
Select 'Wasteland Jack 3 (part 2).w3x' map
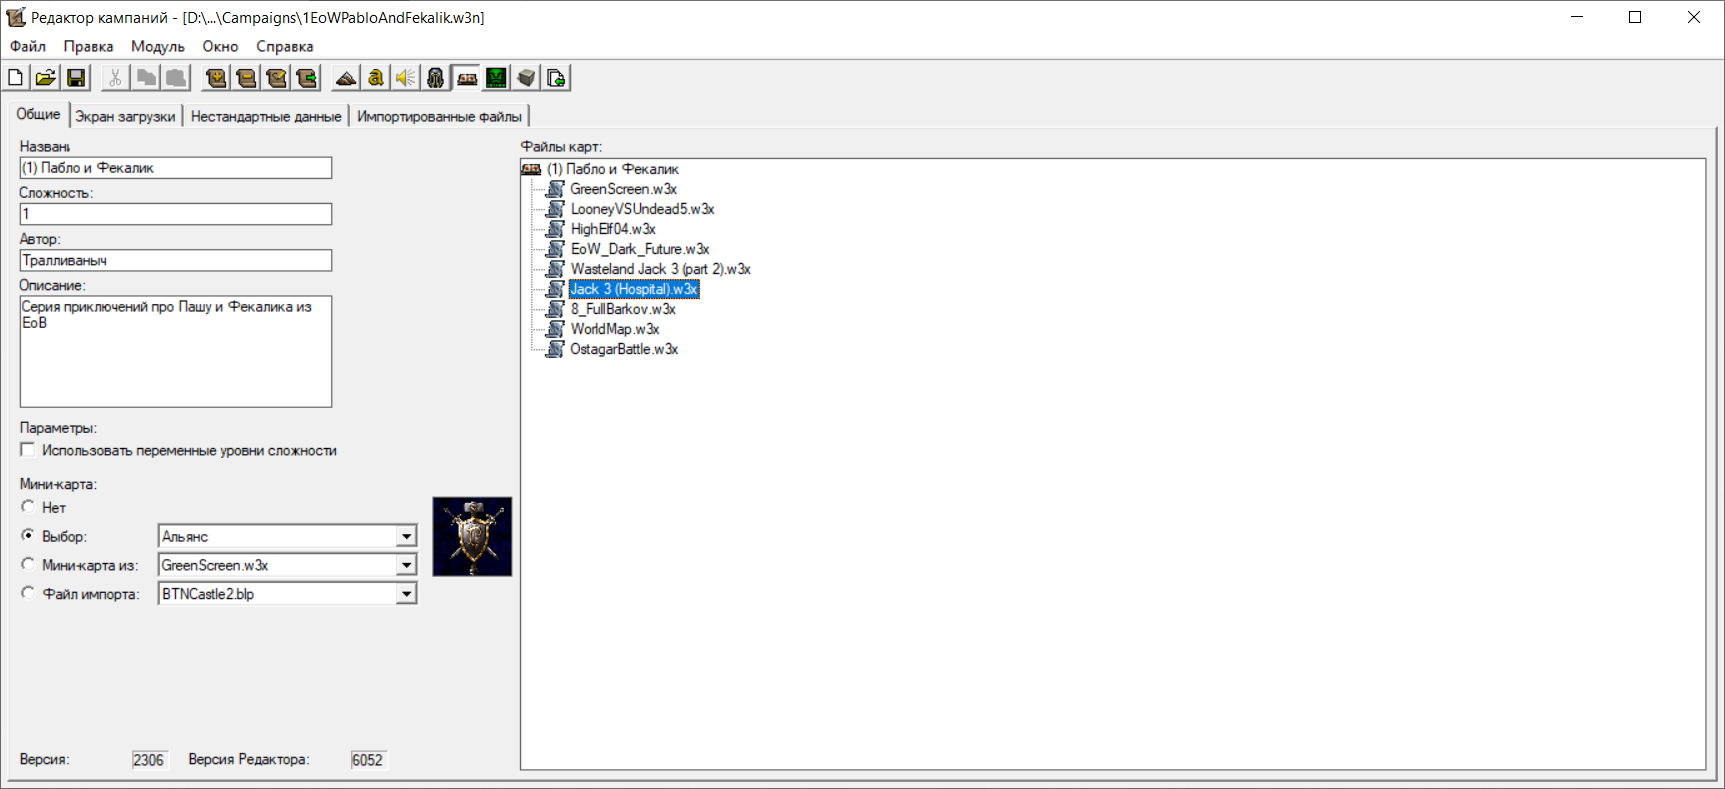tap(660, 269)
